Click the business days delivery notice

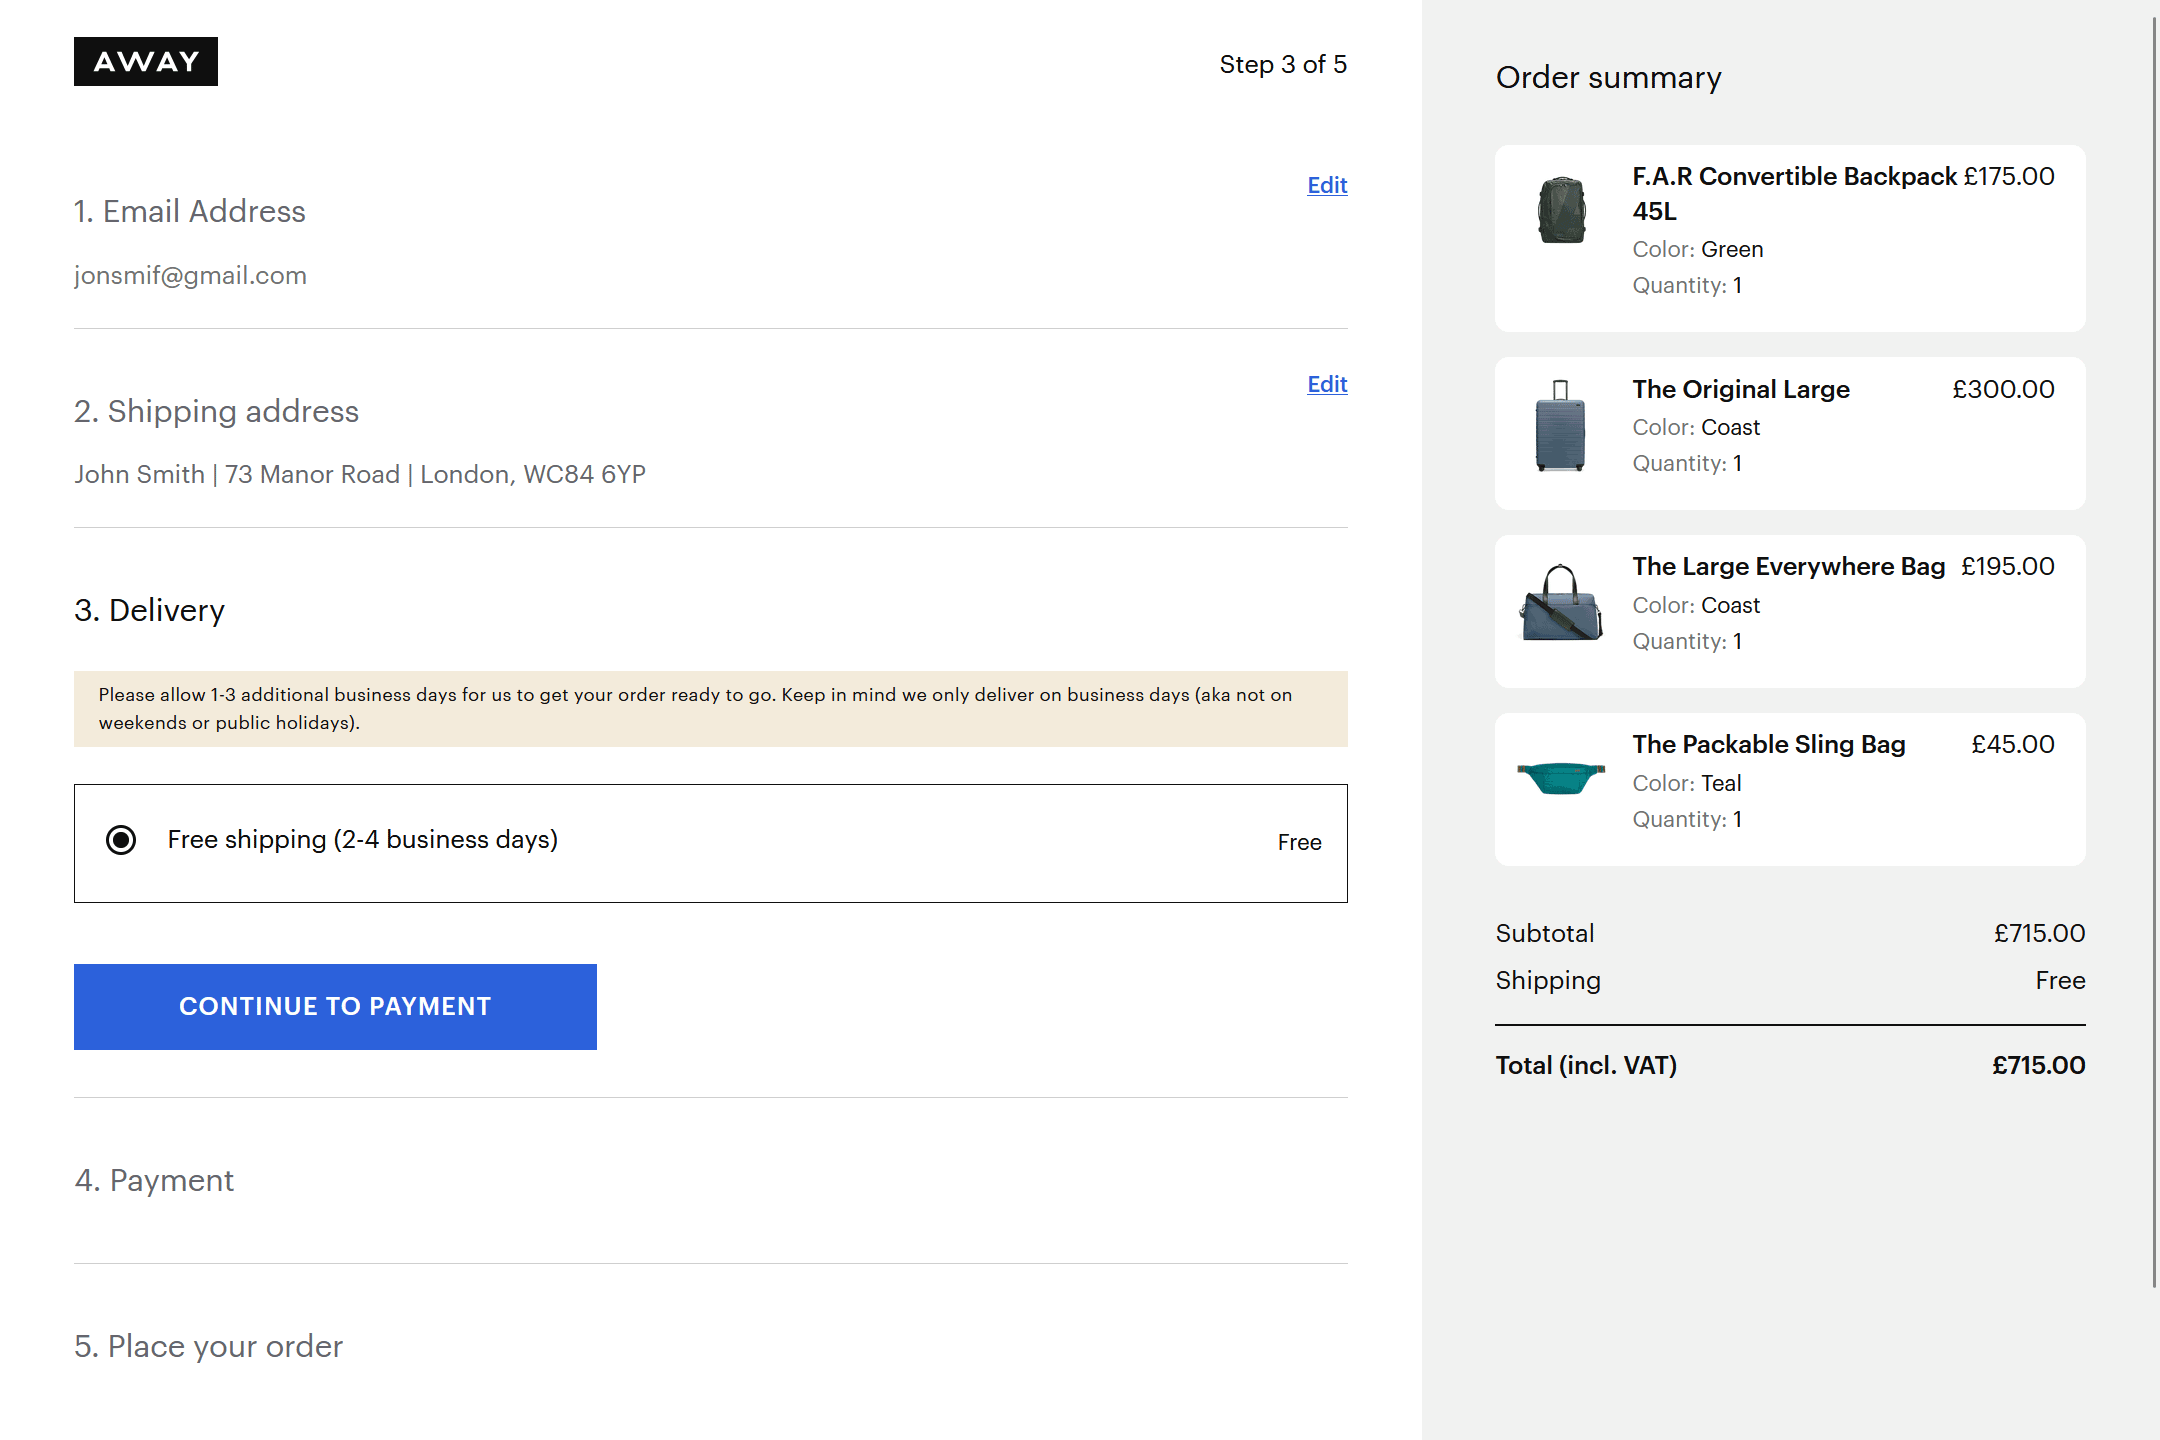(x=711, y=709)
